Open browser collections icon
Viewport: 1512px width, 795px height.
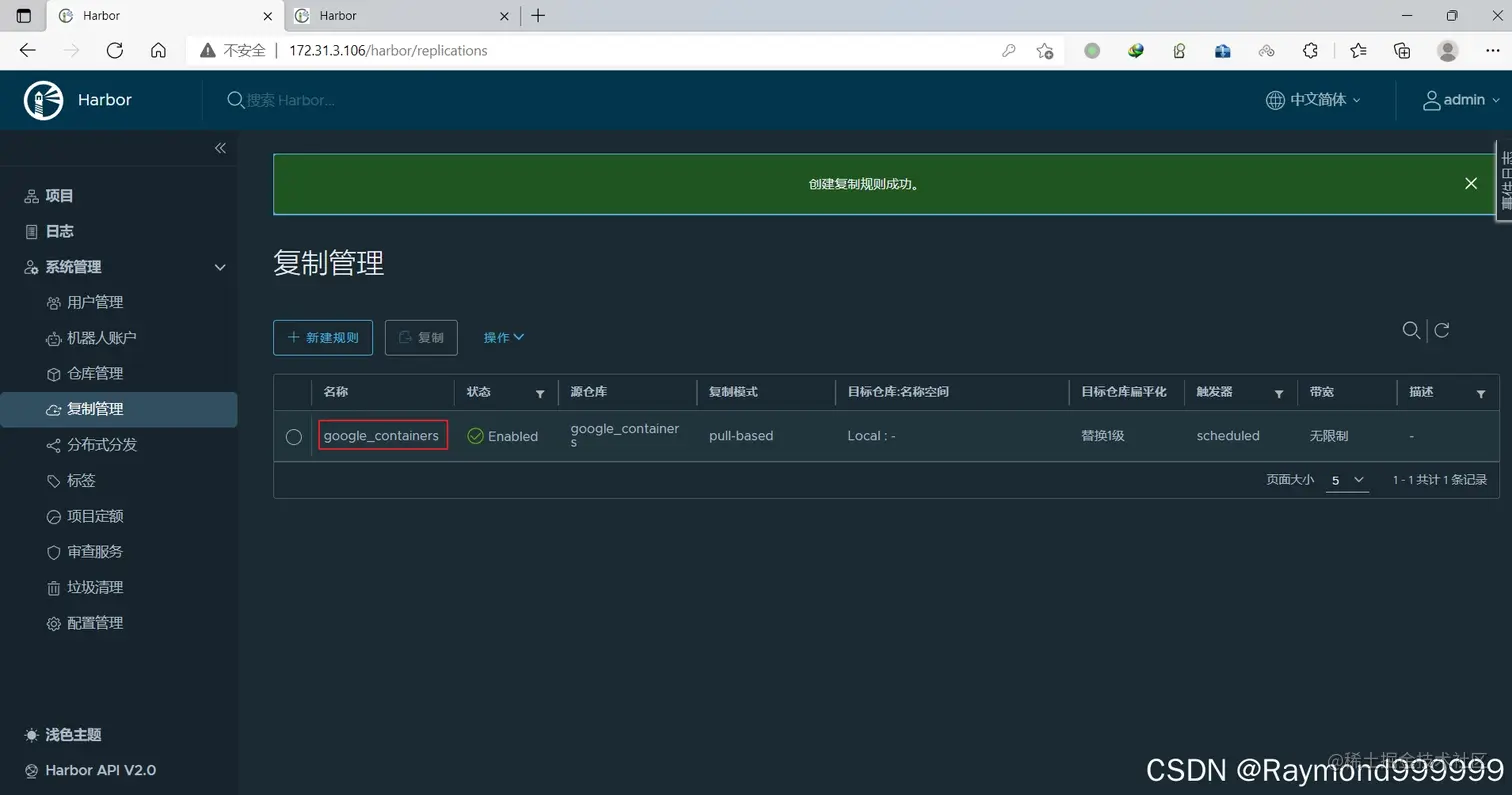tap(1402, 50)
